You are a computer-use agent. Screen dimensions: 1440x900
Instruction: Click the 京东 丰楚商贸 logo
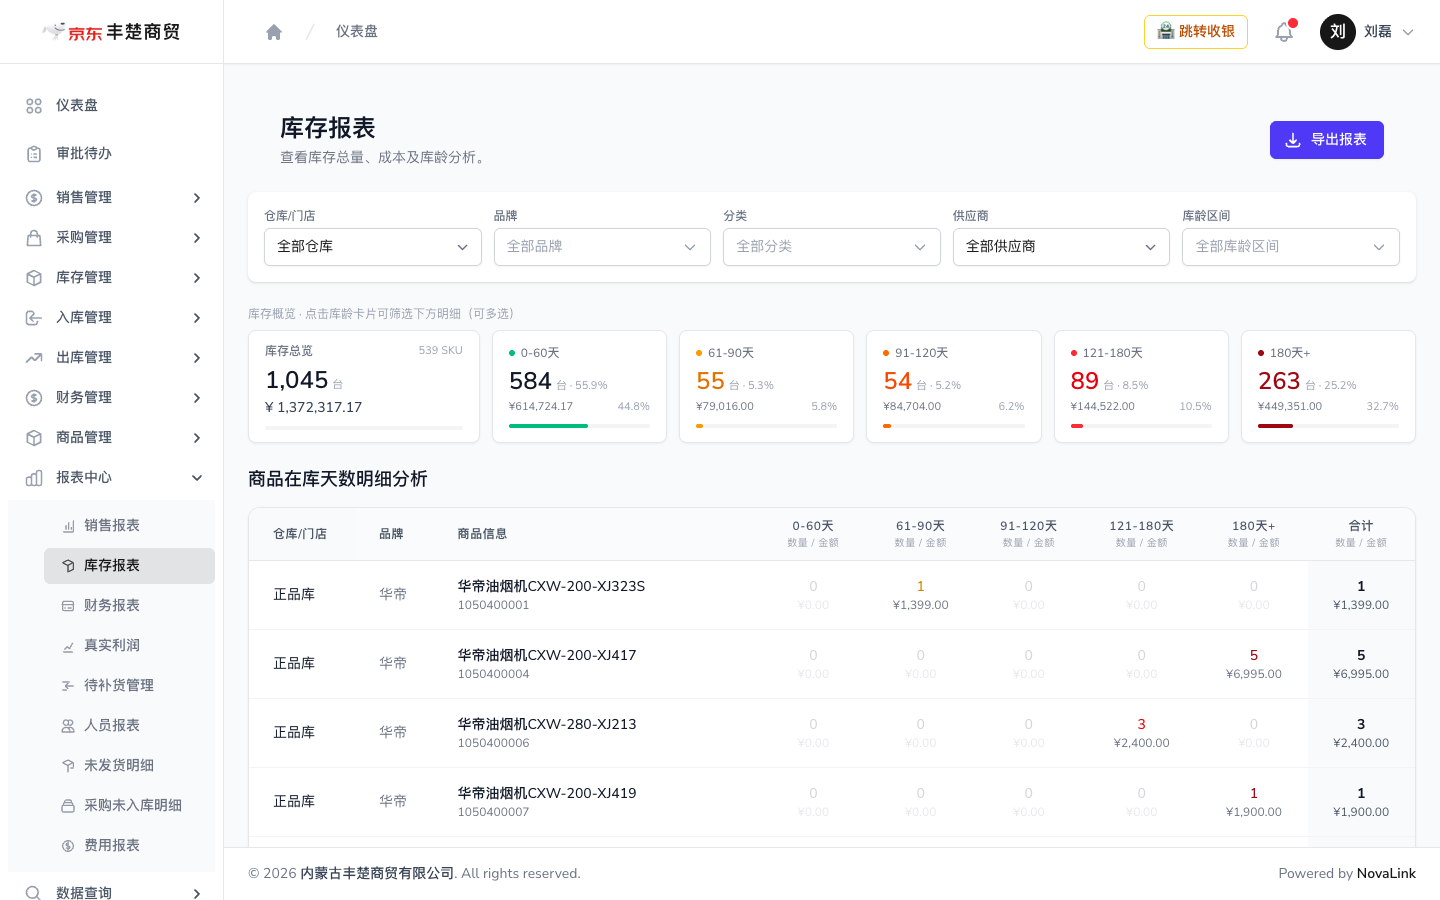click(x=111, y=32)
